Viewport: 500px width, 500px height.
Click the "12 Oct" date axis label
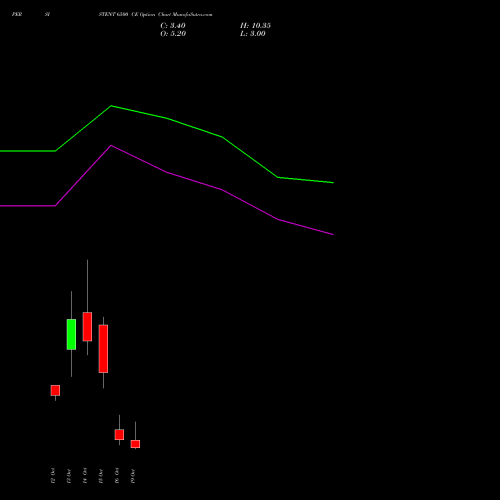(53, 476)
